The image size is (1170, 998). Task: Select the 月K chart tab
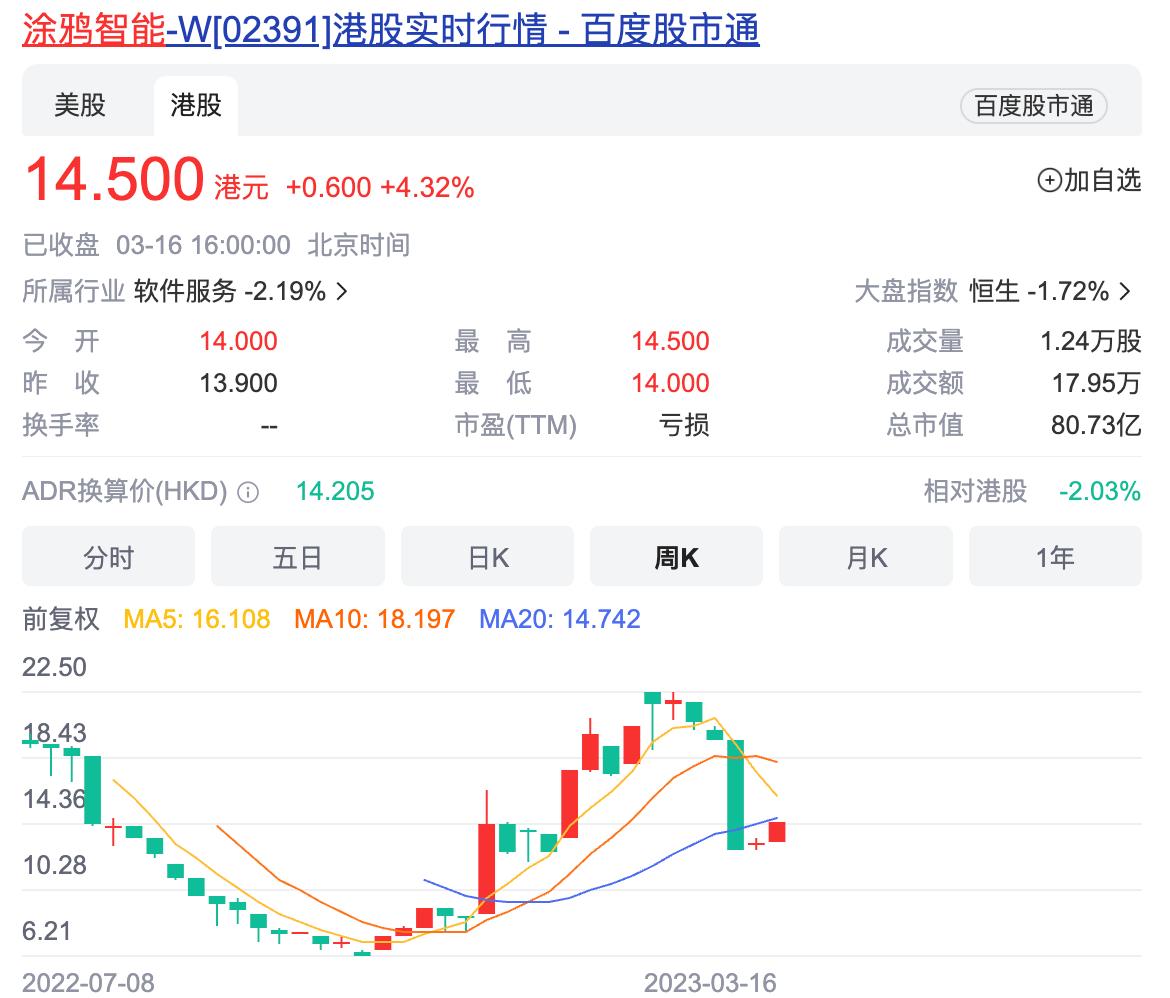pyautogui.click(x=866, y=557)
